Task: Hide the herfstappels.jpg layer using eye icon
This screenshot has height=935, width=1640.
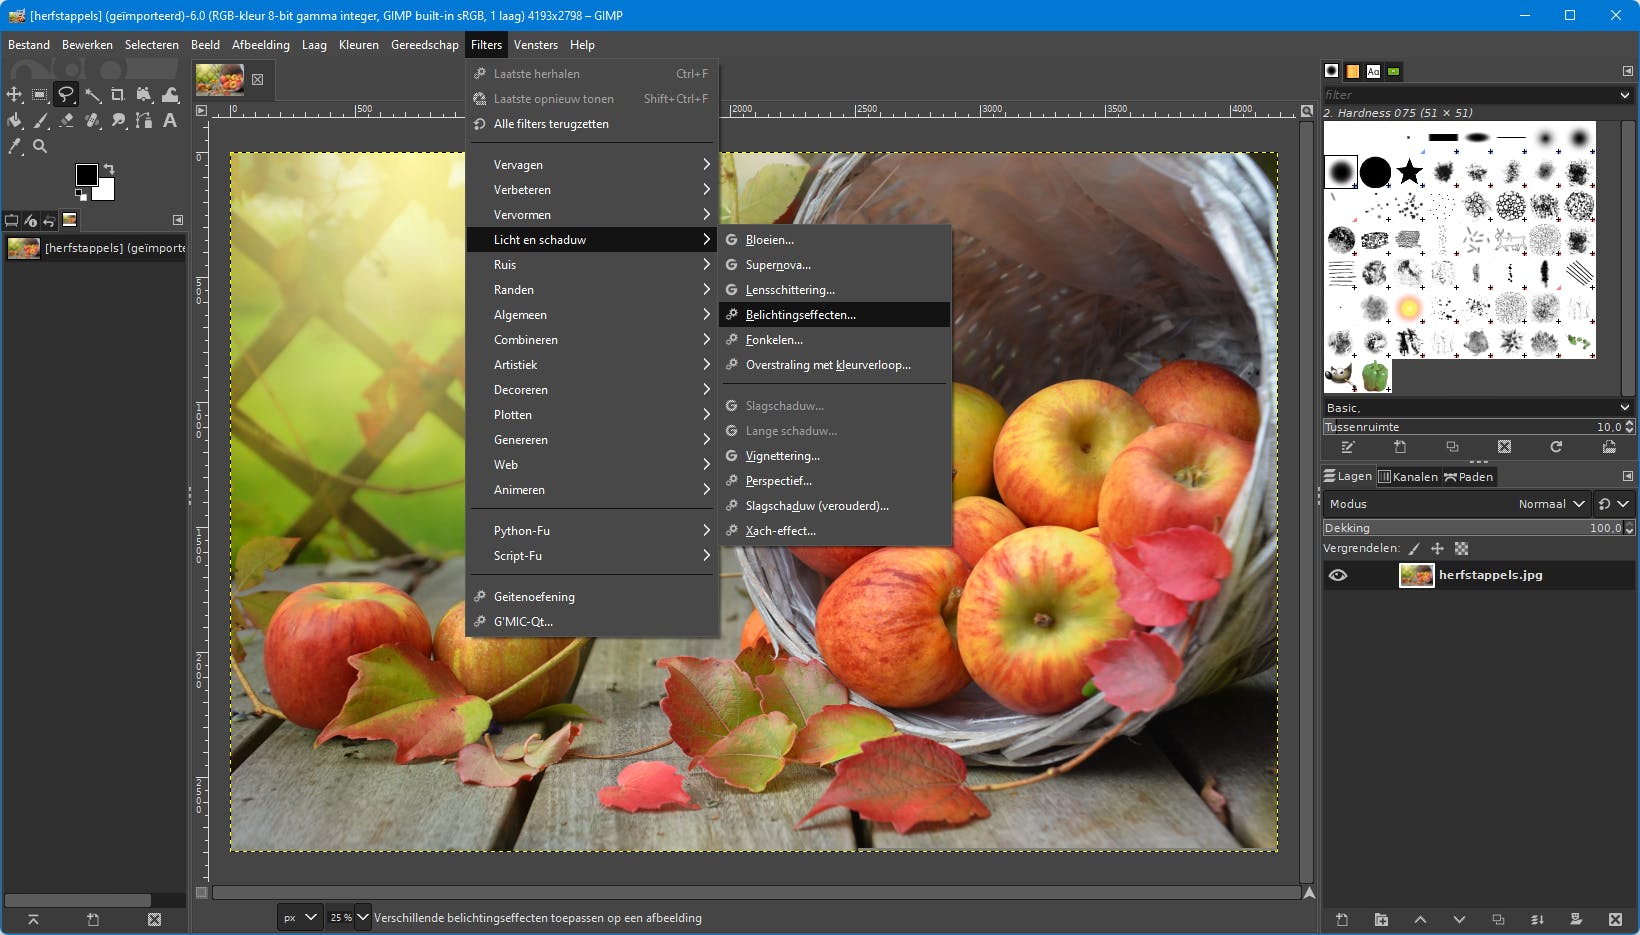Action: (x=1338, y=575)
